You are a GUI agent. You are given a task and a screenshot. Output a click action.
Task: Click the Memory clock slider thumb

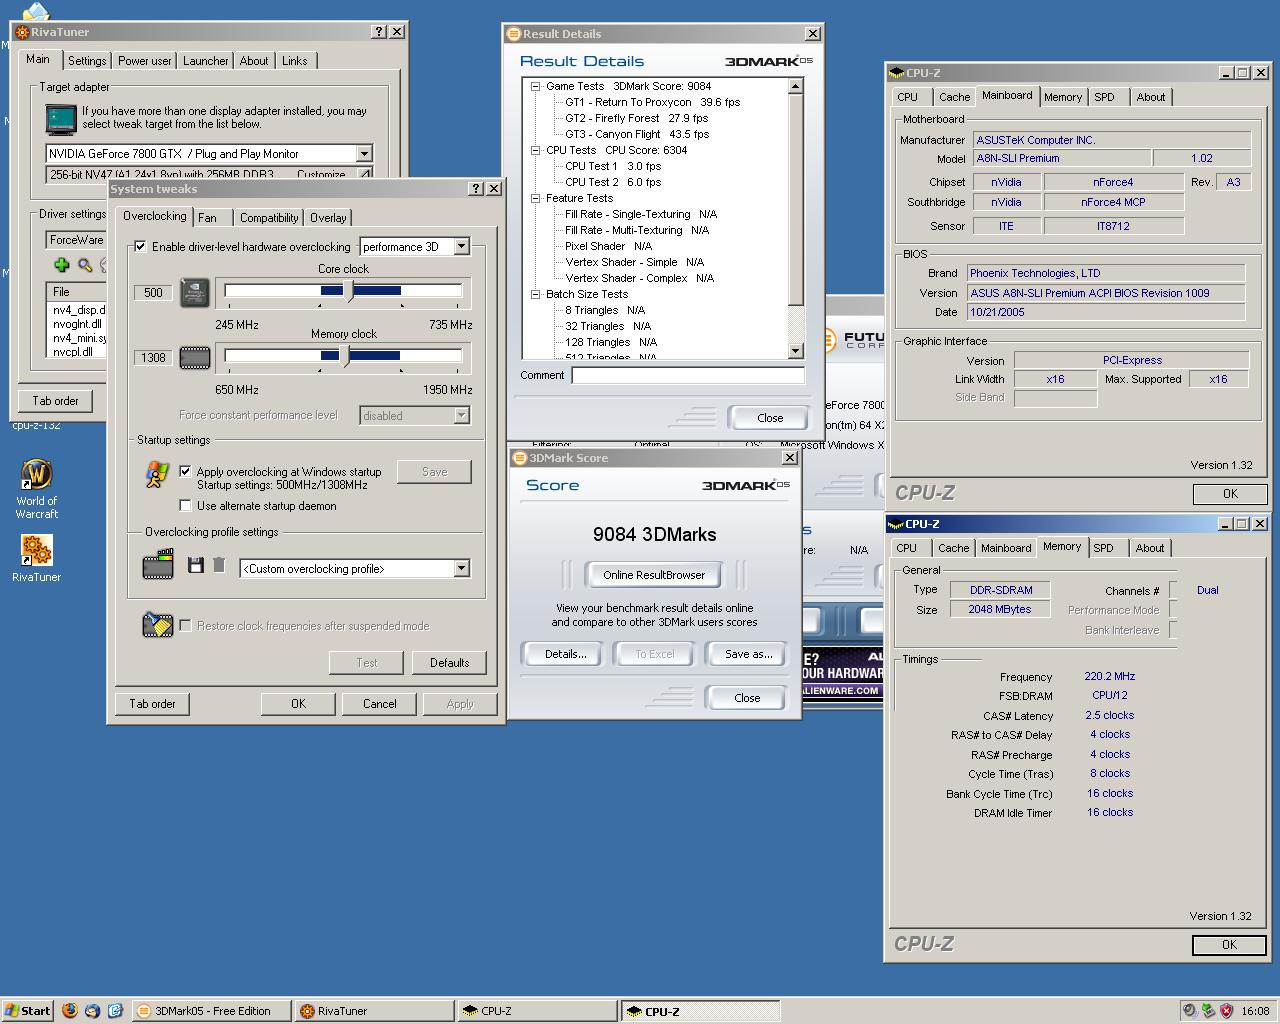point(344,356)
